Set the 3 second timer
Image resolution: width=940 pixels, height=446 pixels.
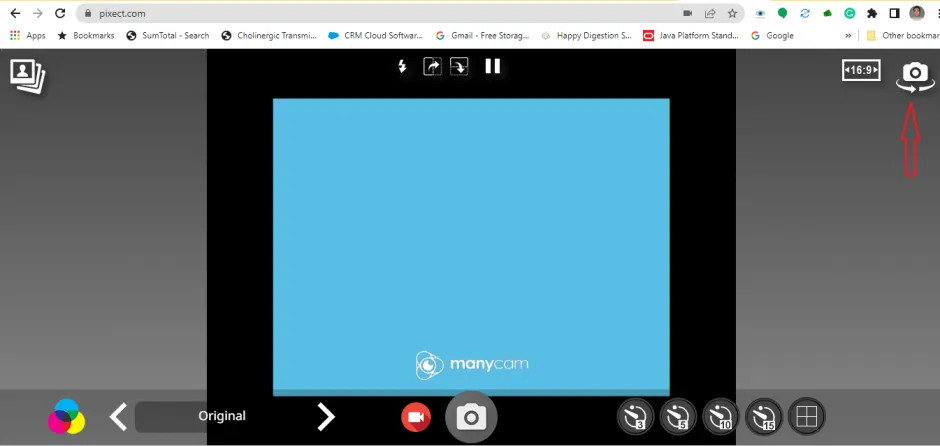[x=635, y=416]
